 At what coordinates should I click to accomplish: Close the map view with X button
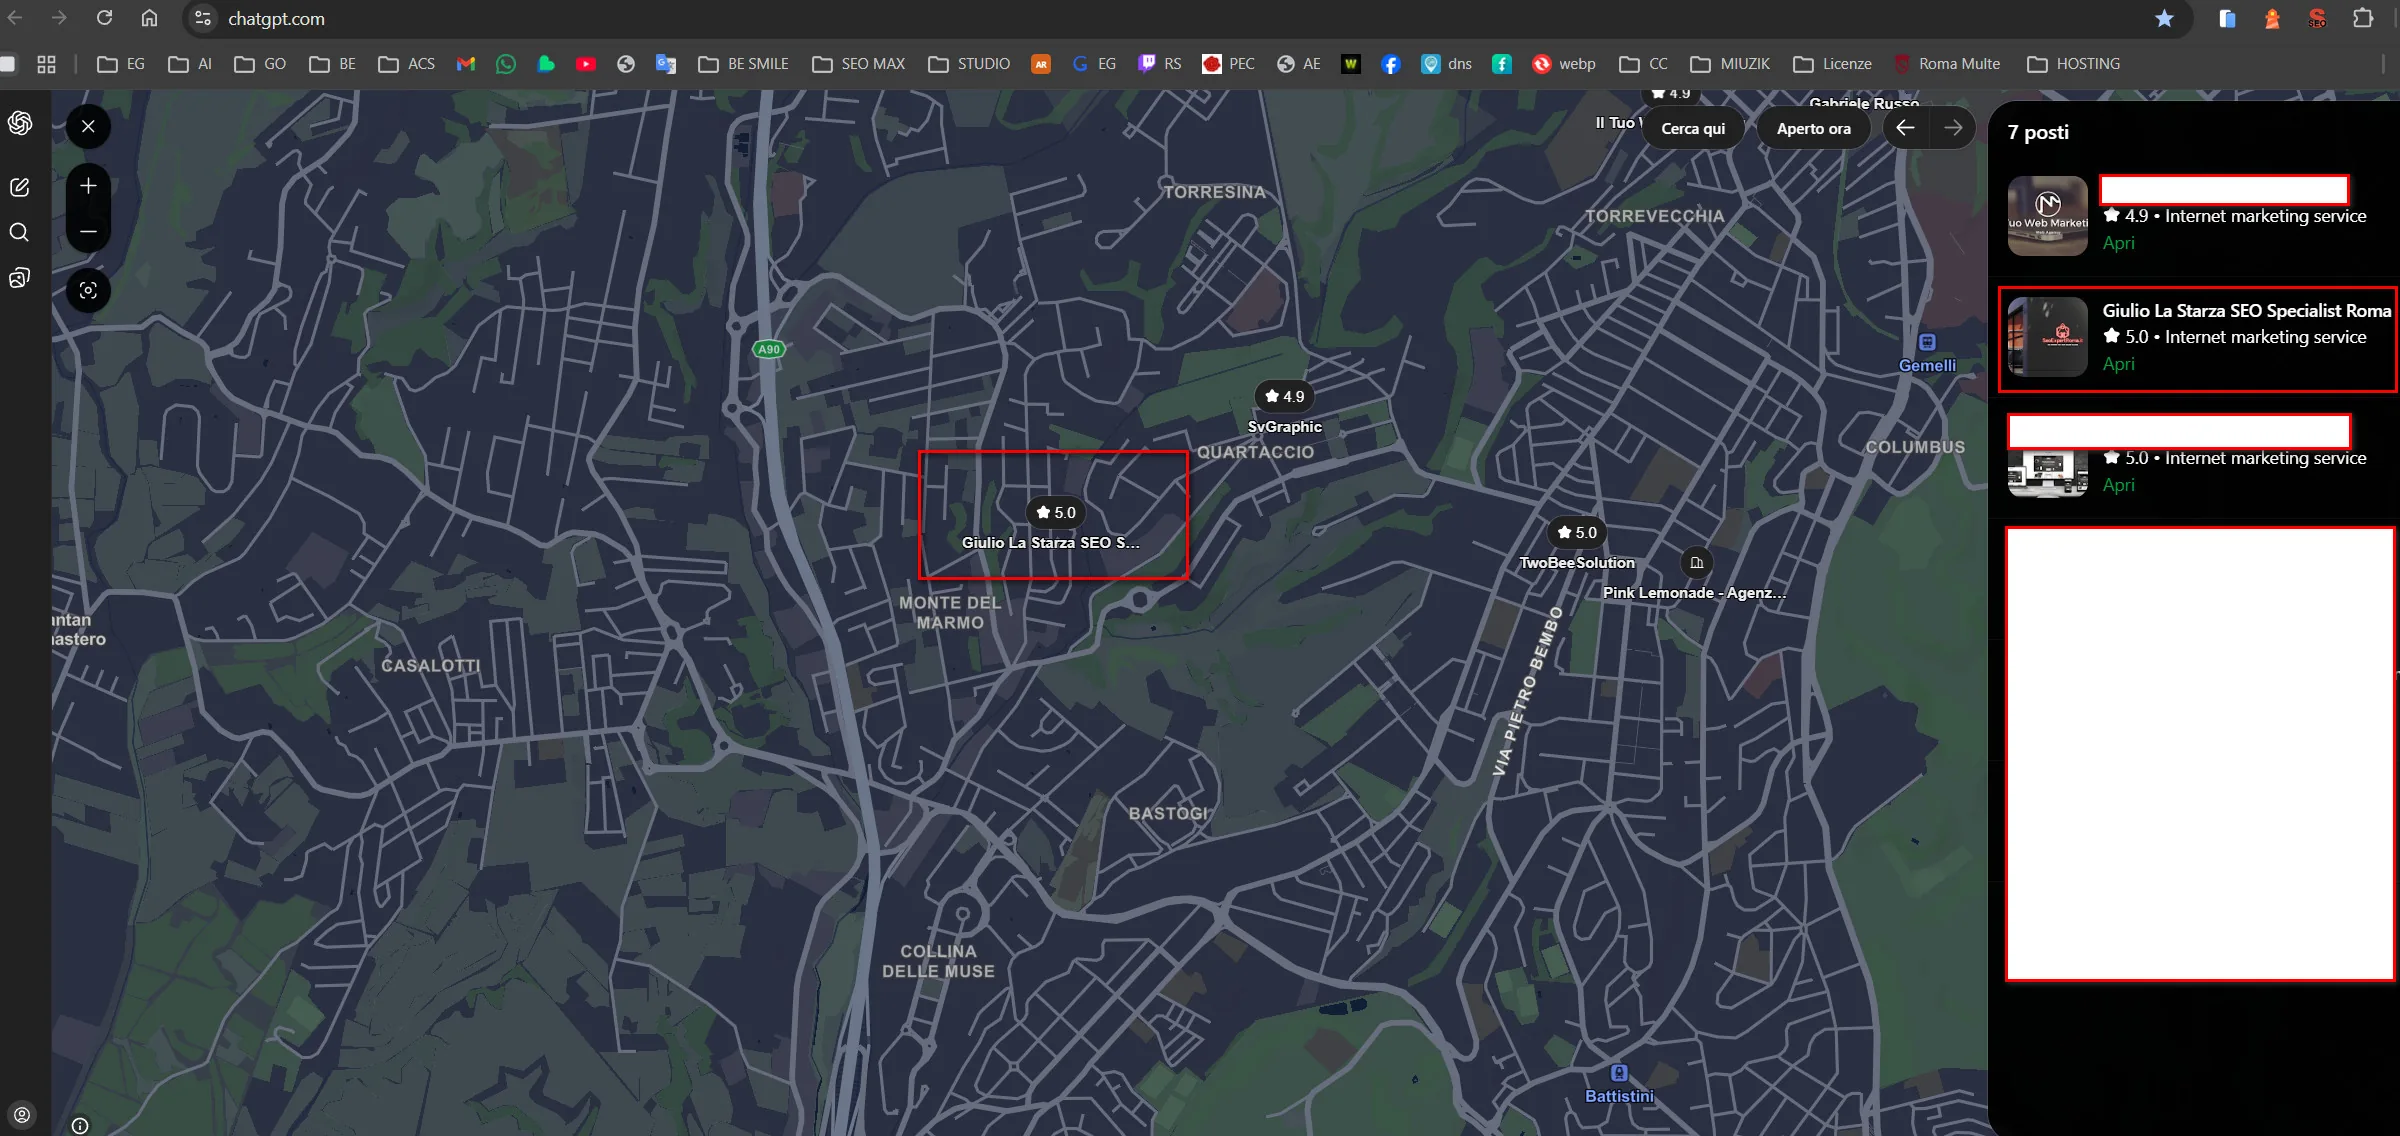pyautogui.click(x=88, y=126)
